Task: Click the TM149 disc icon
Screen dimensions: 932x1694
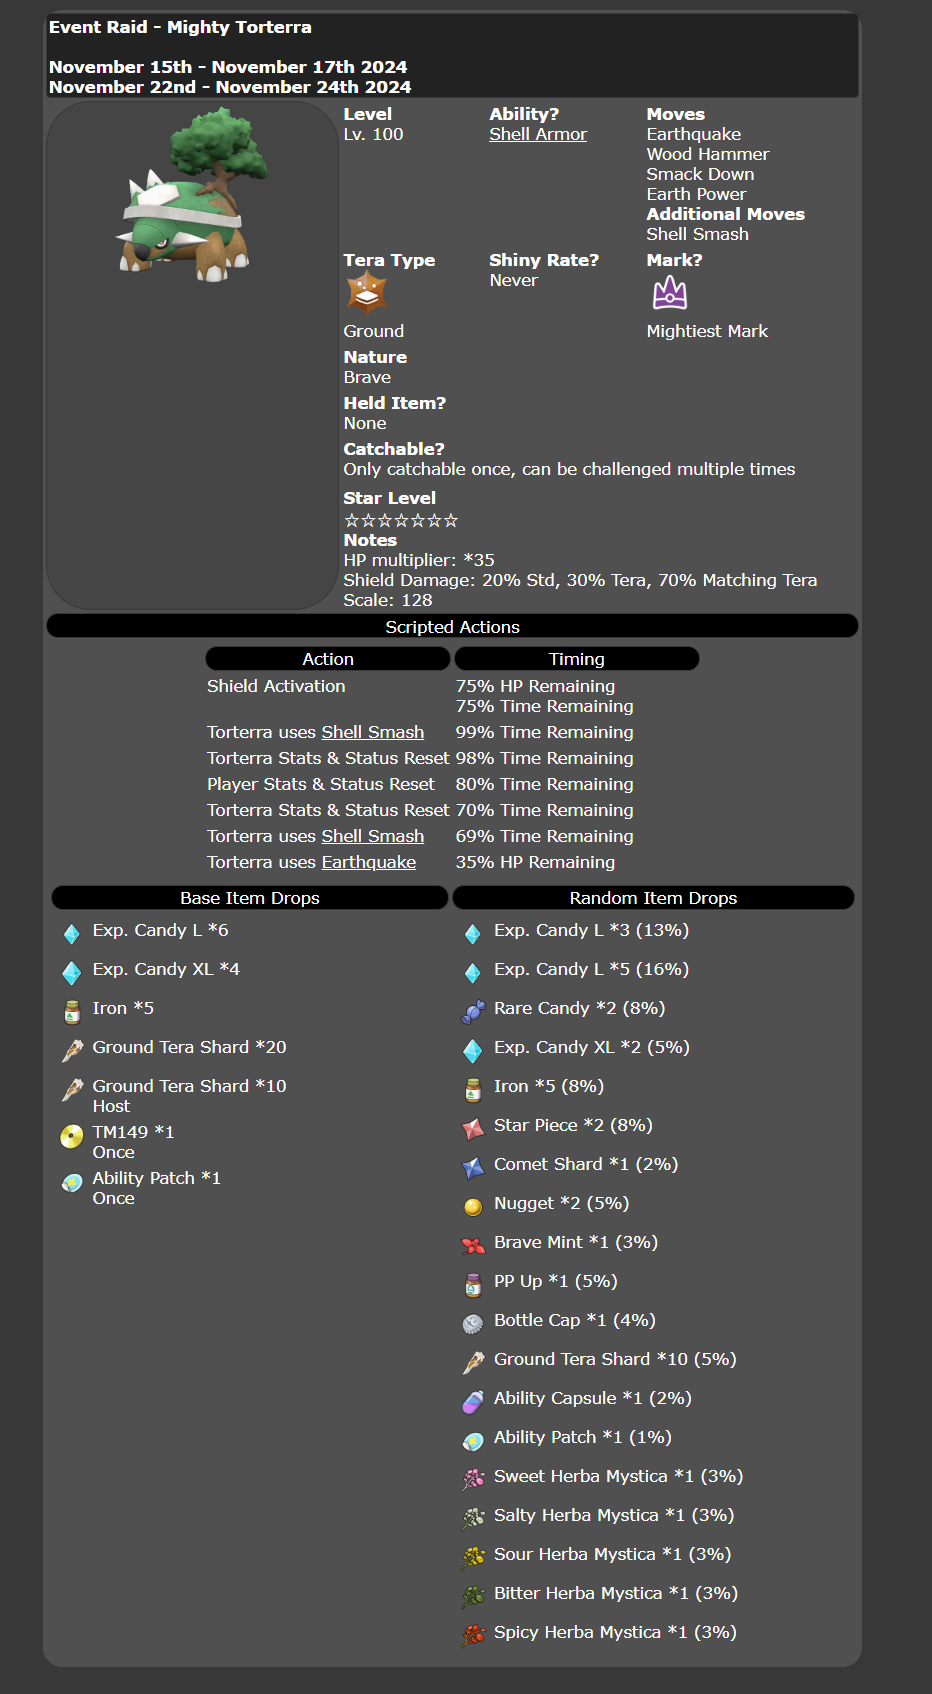Action: (72, 1136)
